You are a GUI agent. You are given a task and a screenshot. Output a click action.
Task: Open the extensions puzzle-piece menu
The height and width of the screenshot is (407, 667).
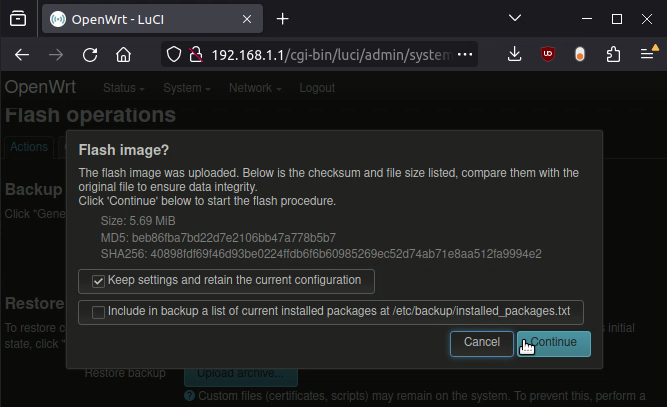click(613, 54)
